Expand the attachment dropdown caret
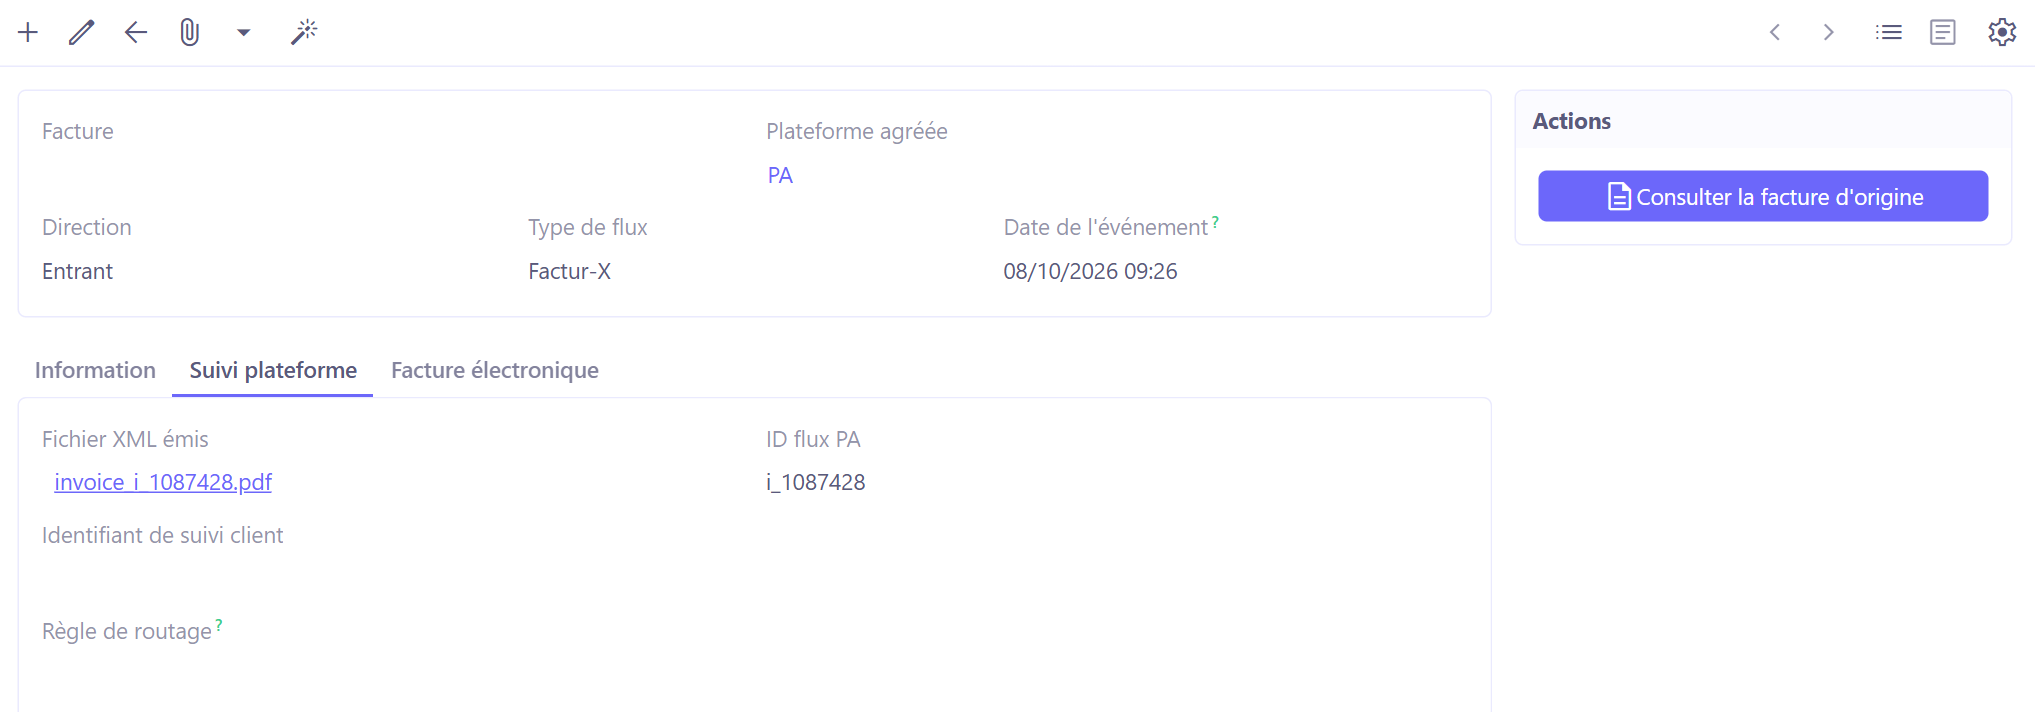2035x712 pixels. tap(243, 33)
